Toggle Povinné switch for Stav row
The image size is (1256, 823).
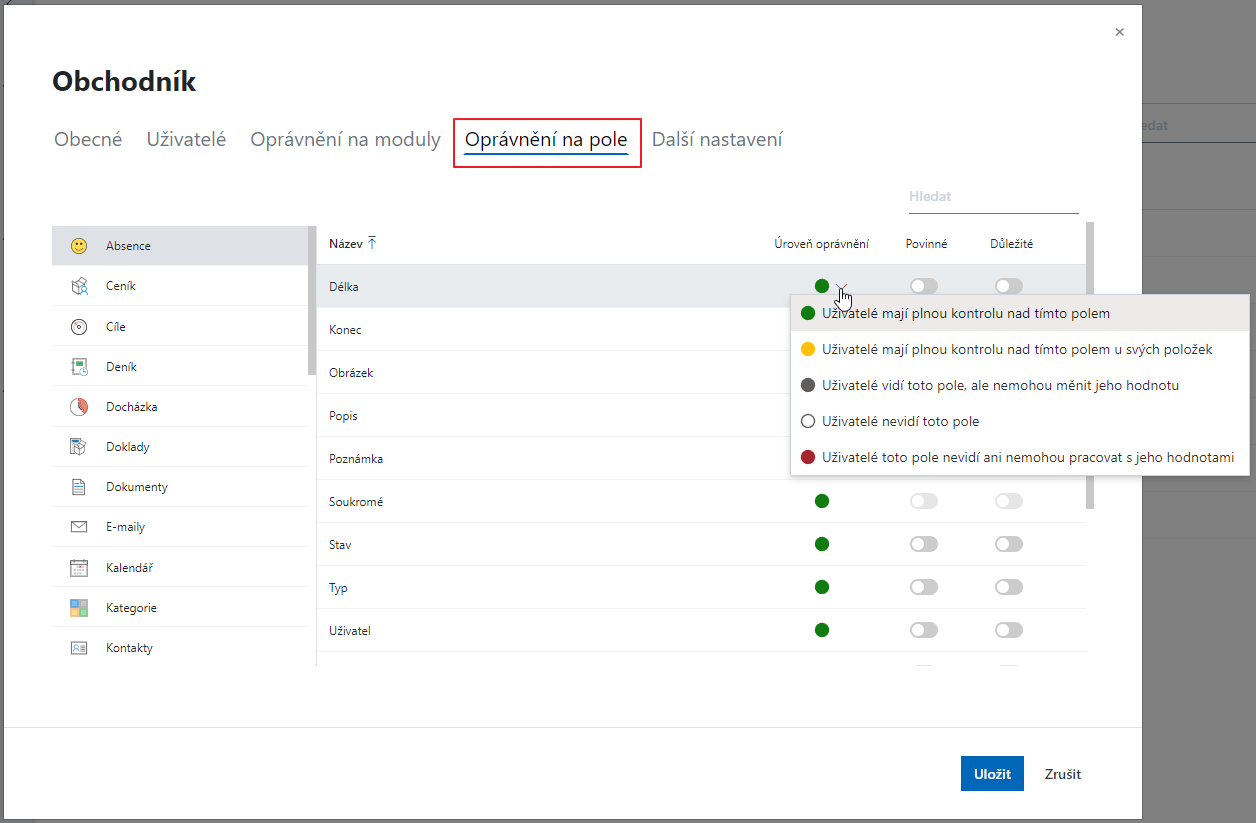click(924, 544)
